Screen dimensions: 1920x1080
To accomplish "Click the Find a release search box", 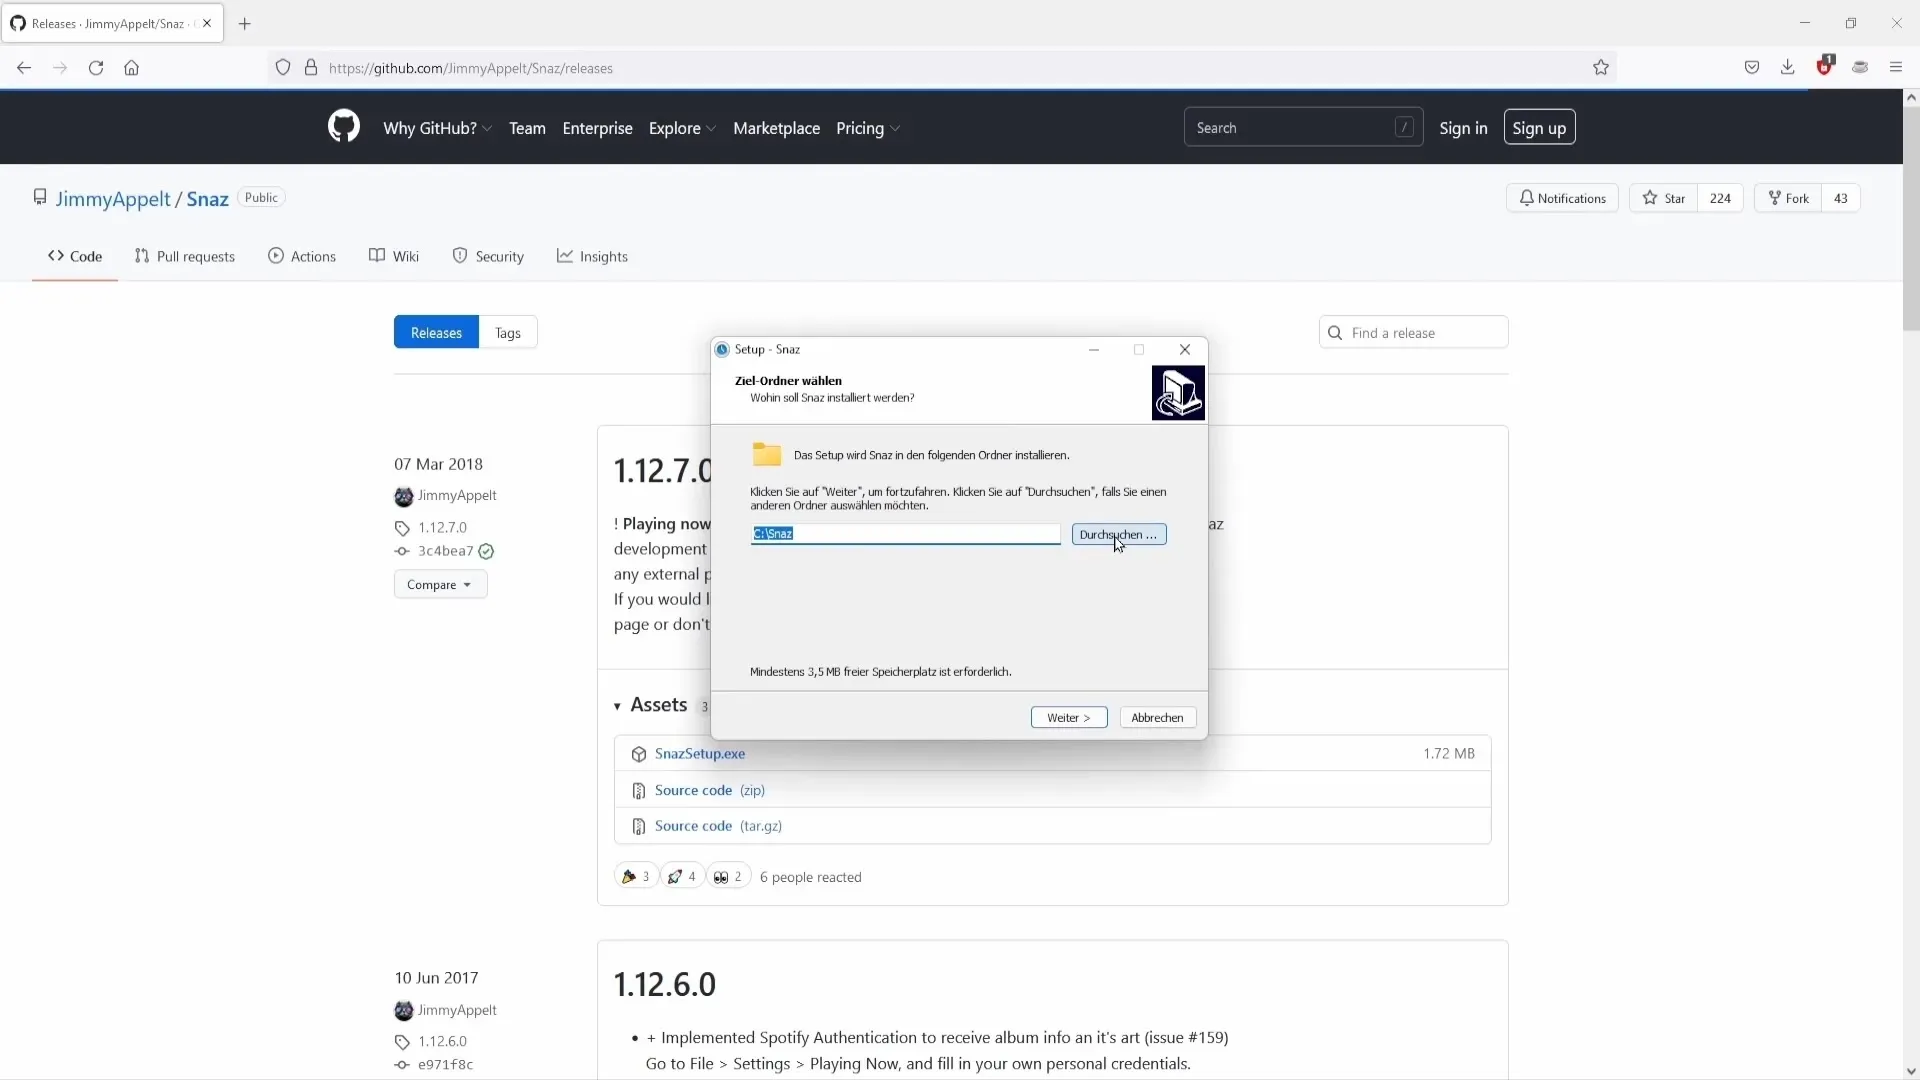I will click(x=1413, y=333).
